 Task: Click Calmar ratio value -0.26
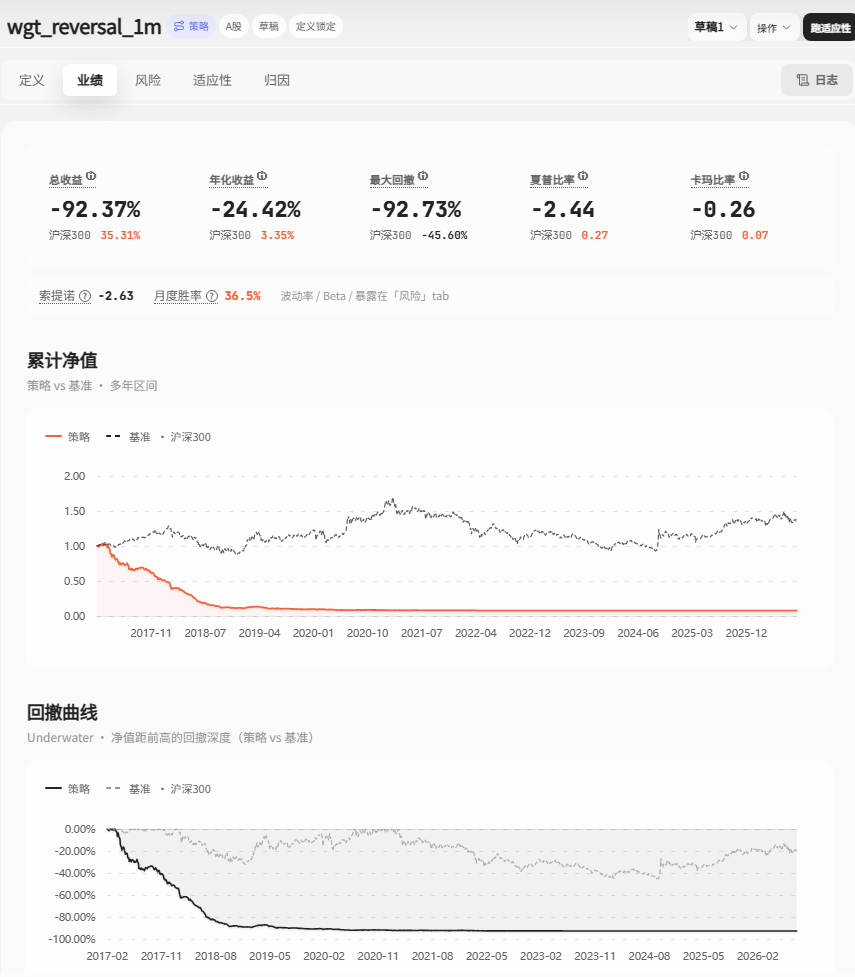(724, 209)
